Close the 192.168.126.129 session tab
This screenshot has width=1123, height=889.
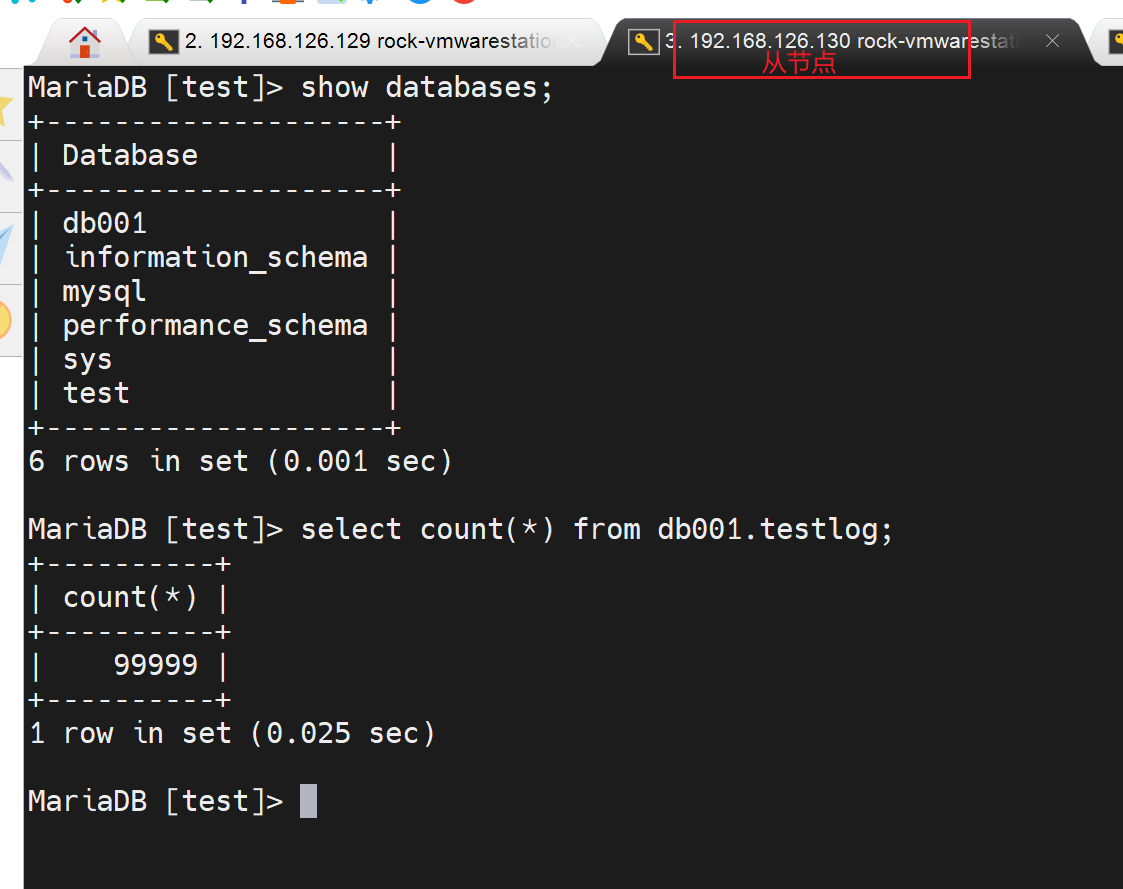572,41
